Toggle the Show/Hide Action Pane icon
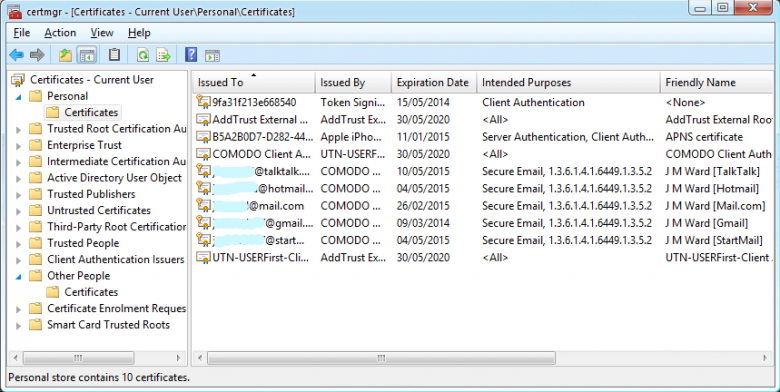 tap(212, 55)
